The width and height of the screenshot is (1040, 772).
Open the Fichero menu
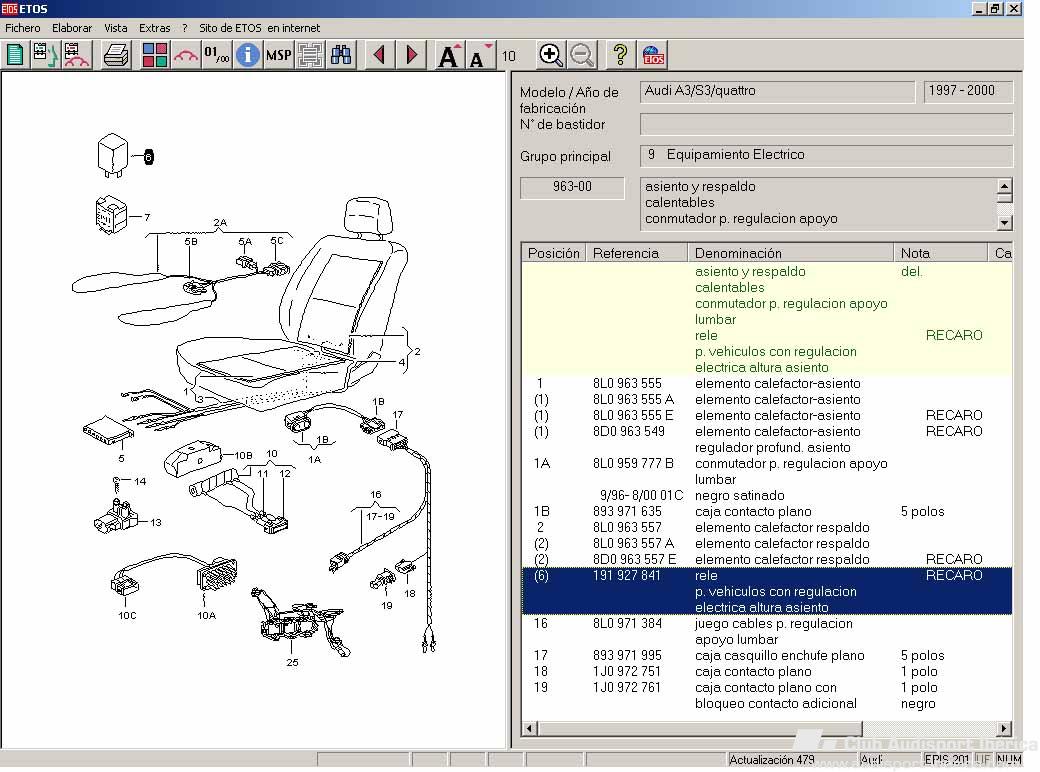pyautogui.click(x=23, y=28)
